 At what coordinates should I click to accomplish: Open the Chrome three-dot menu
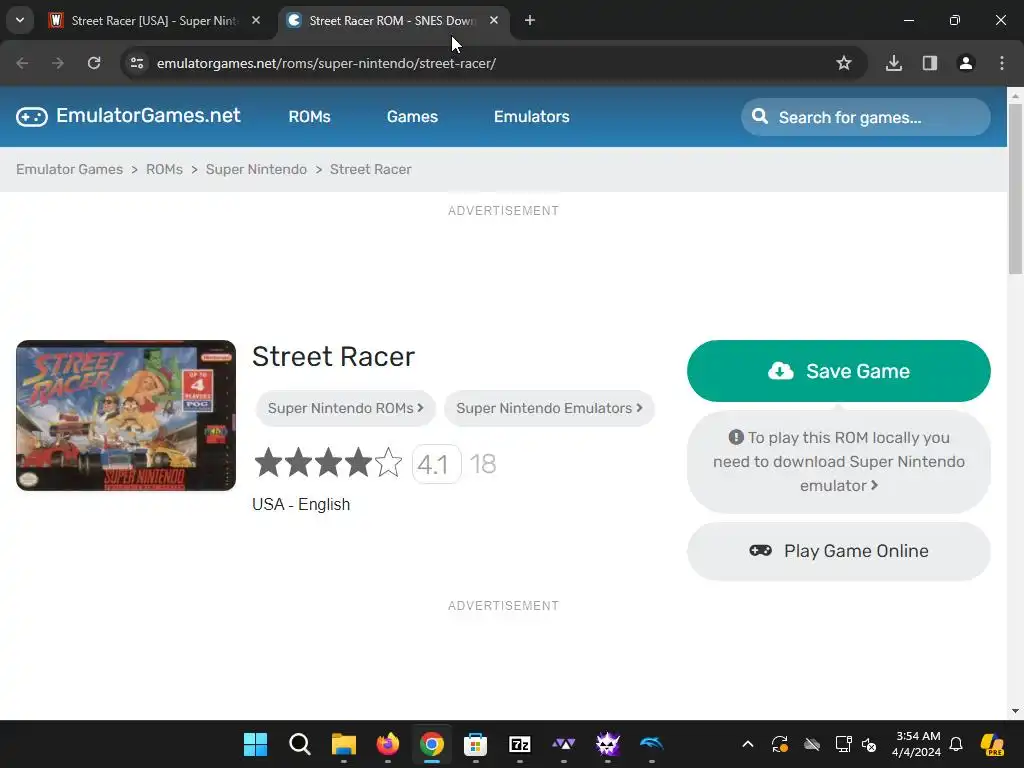tap(1002, 63)
